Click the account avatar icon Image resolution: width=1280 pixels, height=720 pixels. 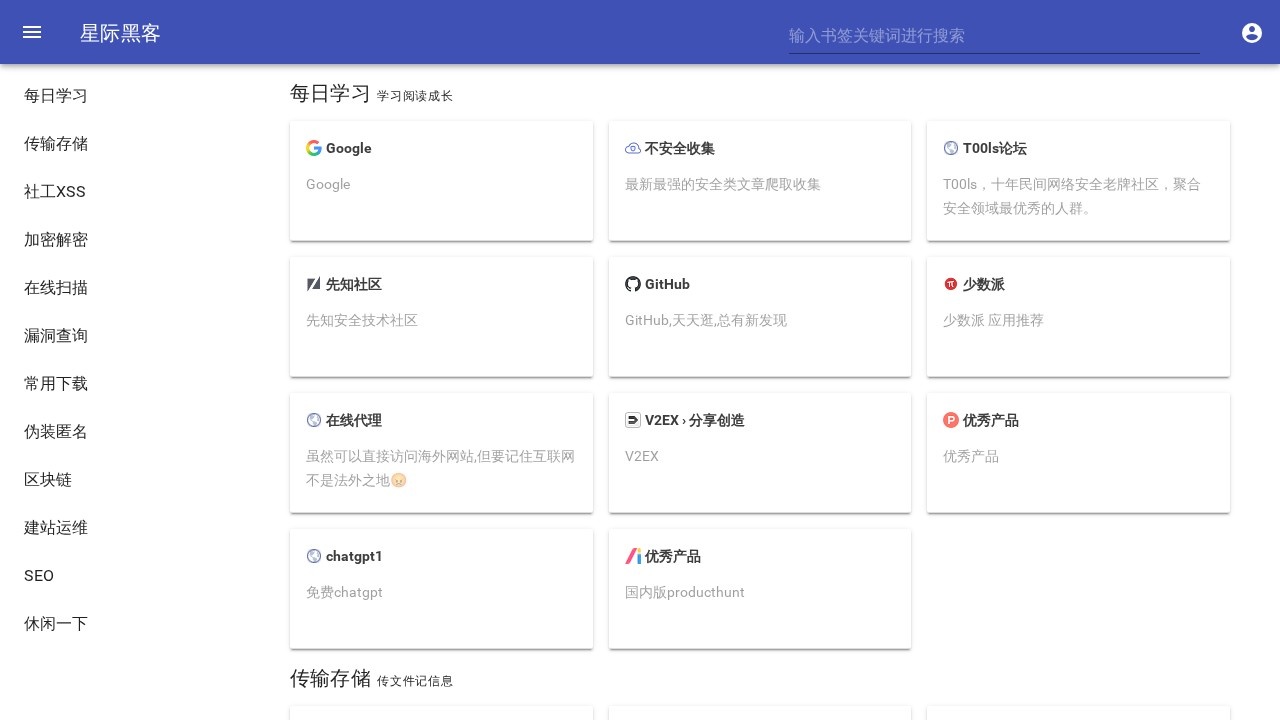tap(1252, 33)
